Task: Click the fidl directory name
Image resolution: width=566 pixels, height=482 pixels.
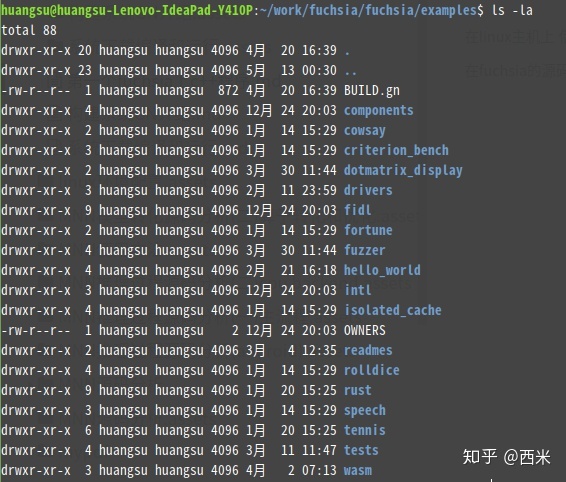Action: [357, 210]
